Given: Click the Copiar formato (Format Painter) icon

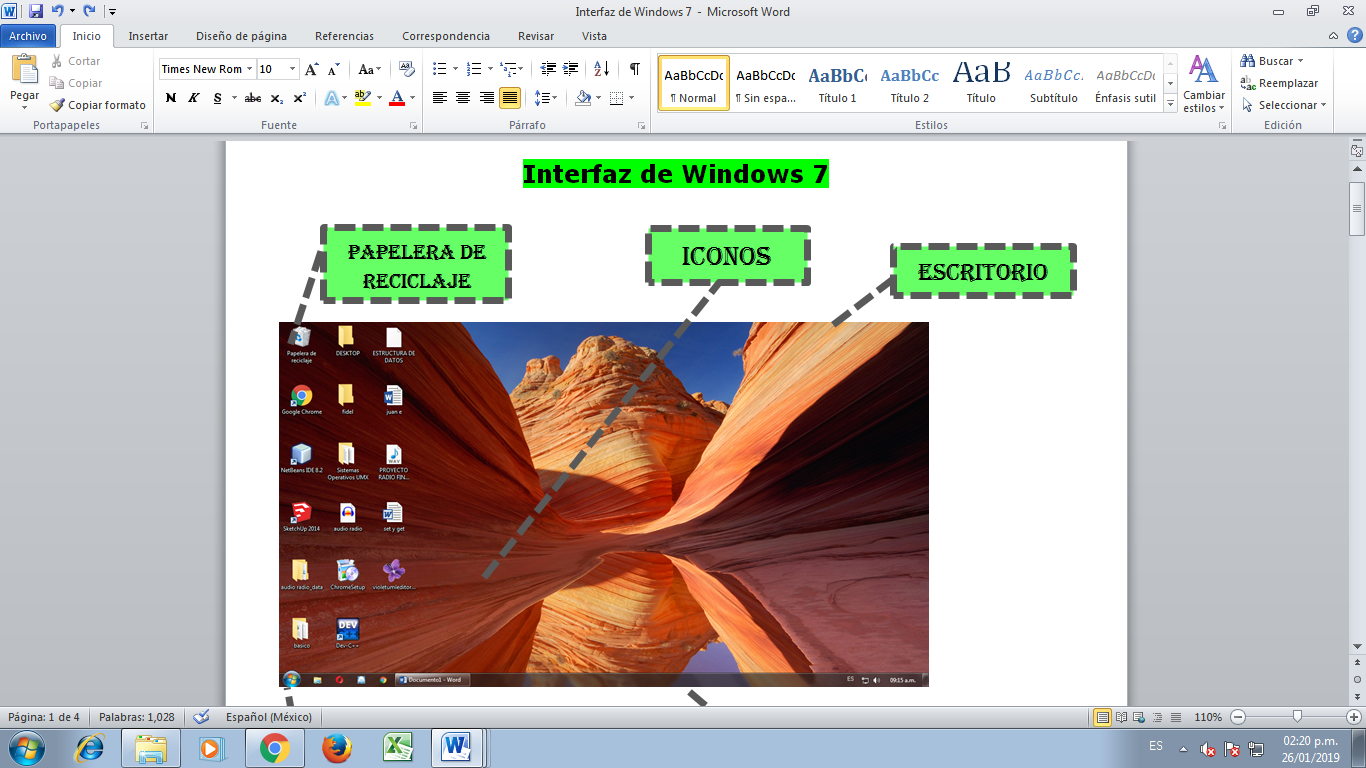Looking at the screenshot, I should [x=58, y=105].
